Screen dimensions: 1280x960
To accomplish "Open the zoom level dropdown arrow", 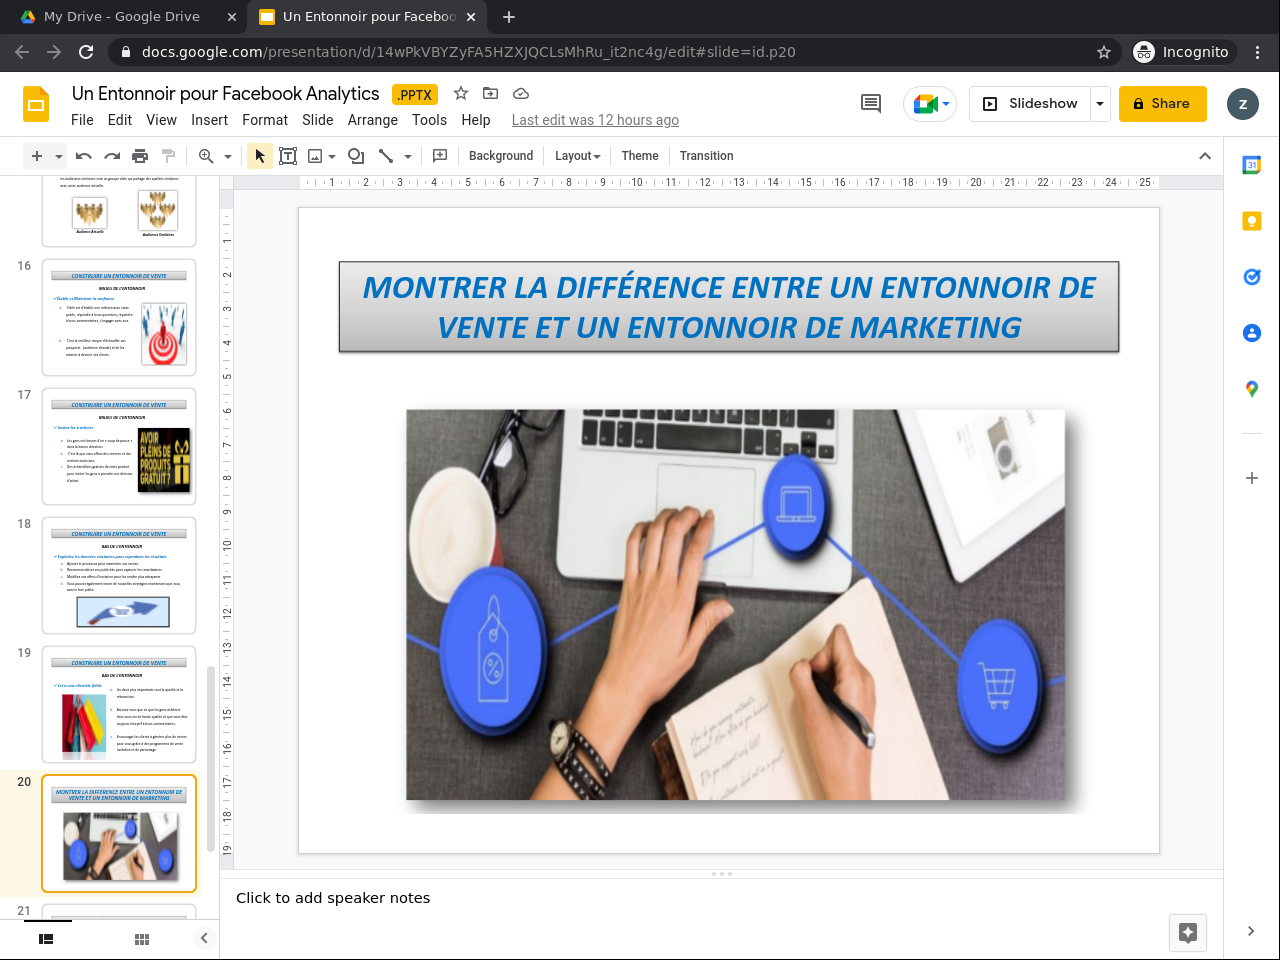I will (x=228, y=156).
